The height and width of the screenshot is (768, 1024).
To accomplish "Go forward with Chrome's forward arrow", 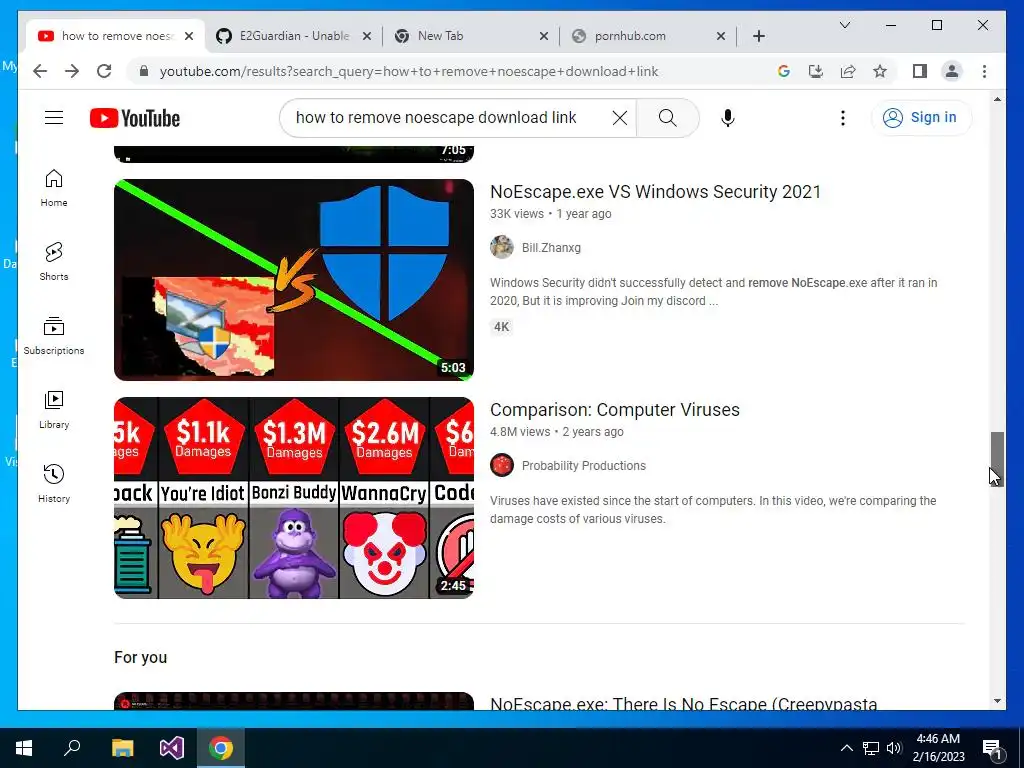I will 72,71.
